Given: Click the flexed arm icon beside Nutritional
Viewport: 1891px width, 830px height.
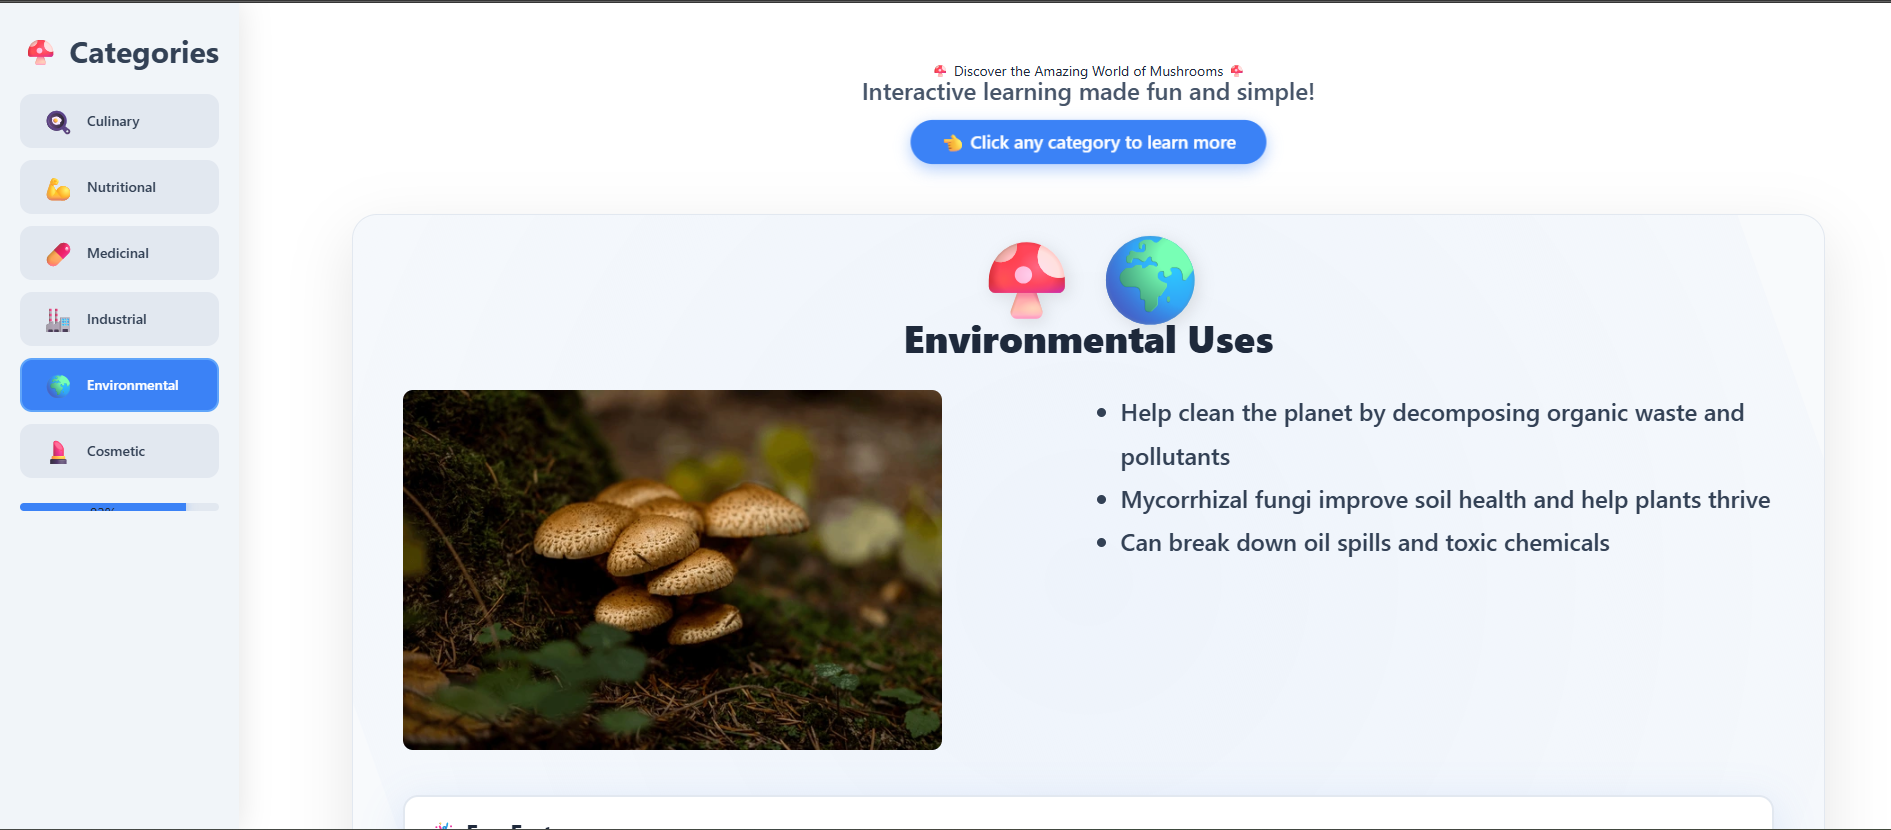Looking at the screenshot, I should (x=58, y=188).
